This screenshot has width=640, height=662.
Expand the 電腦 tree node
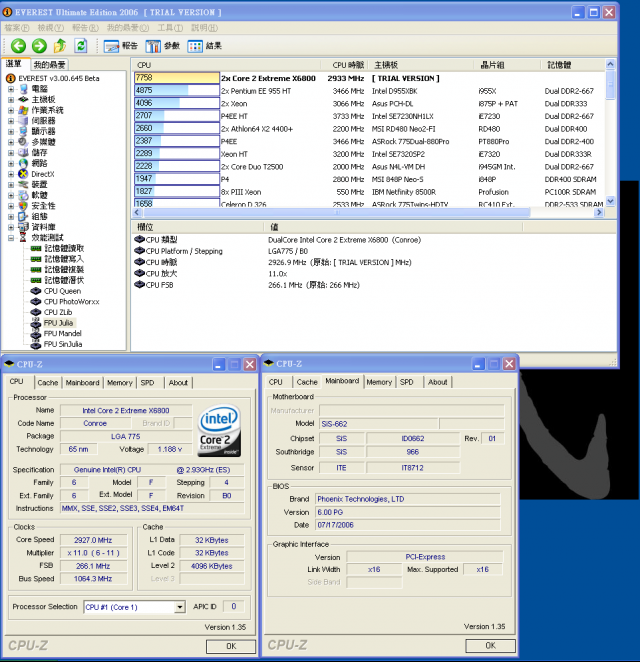[11, 89]
